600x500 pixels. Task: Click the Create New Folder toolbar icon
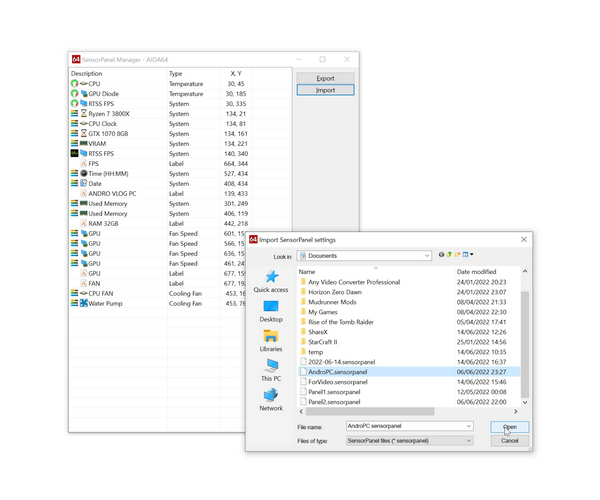click(x=458, y=255)
